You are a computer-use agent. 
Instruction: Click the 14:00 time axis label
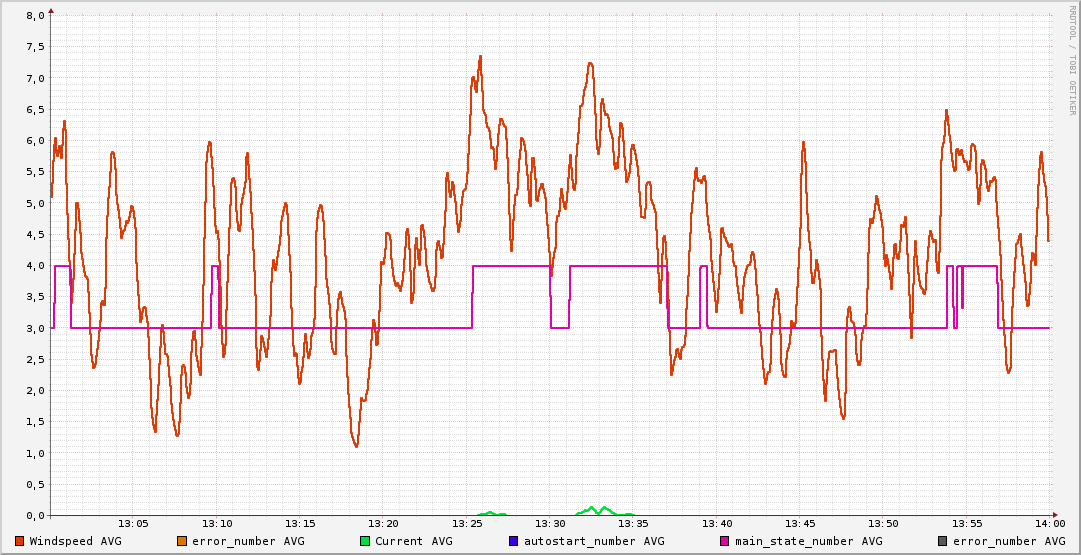(1049, 524)
